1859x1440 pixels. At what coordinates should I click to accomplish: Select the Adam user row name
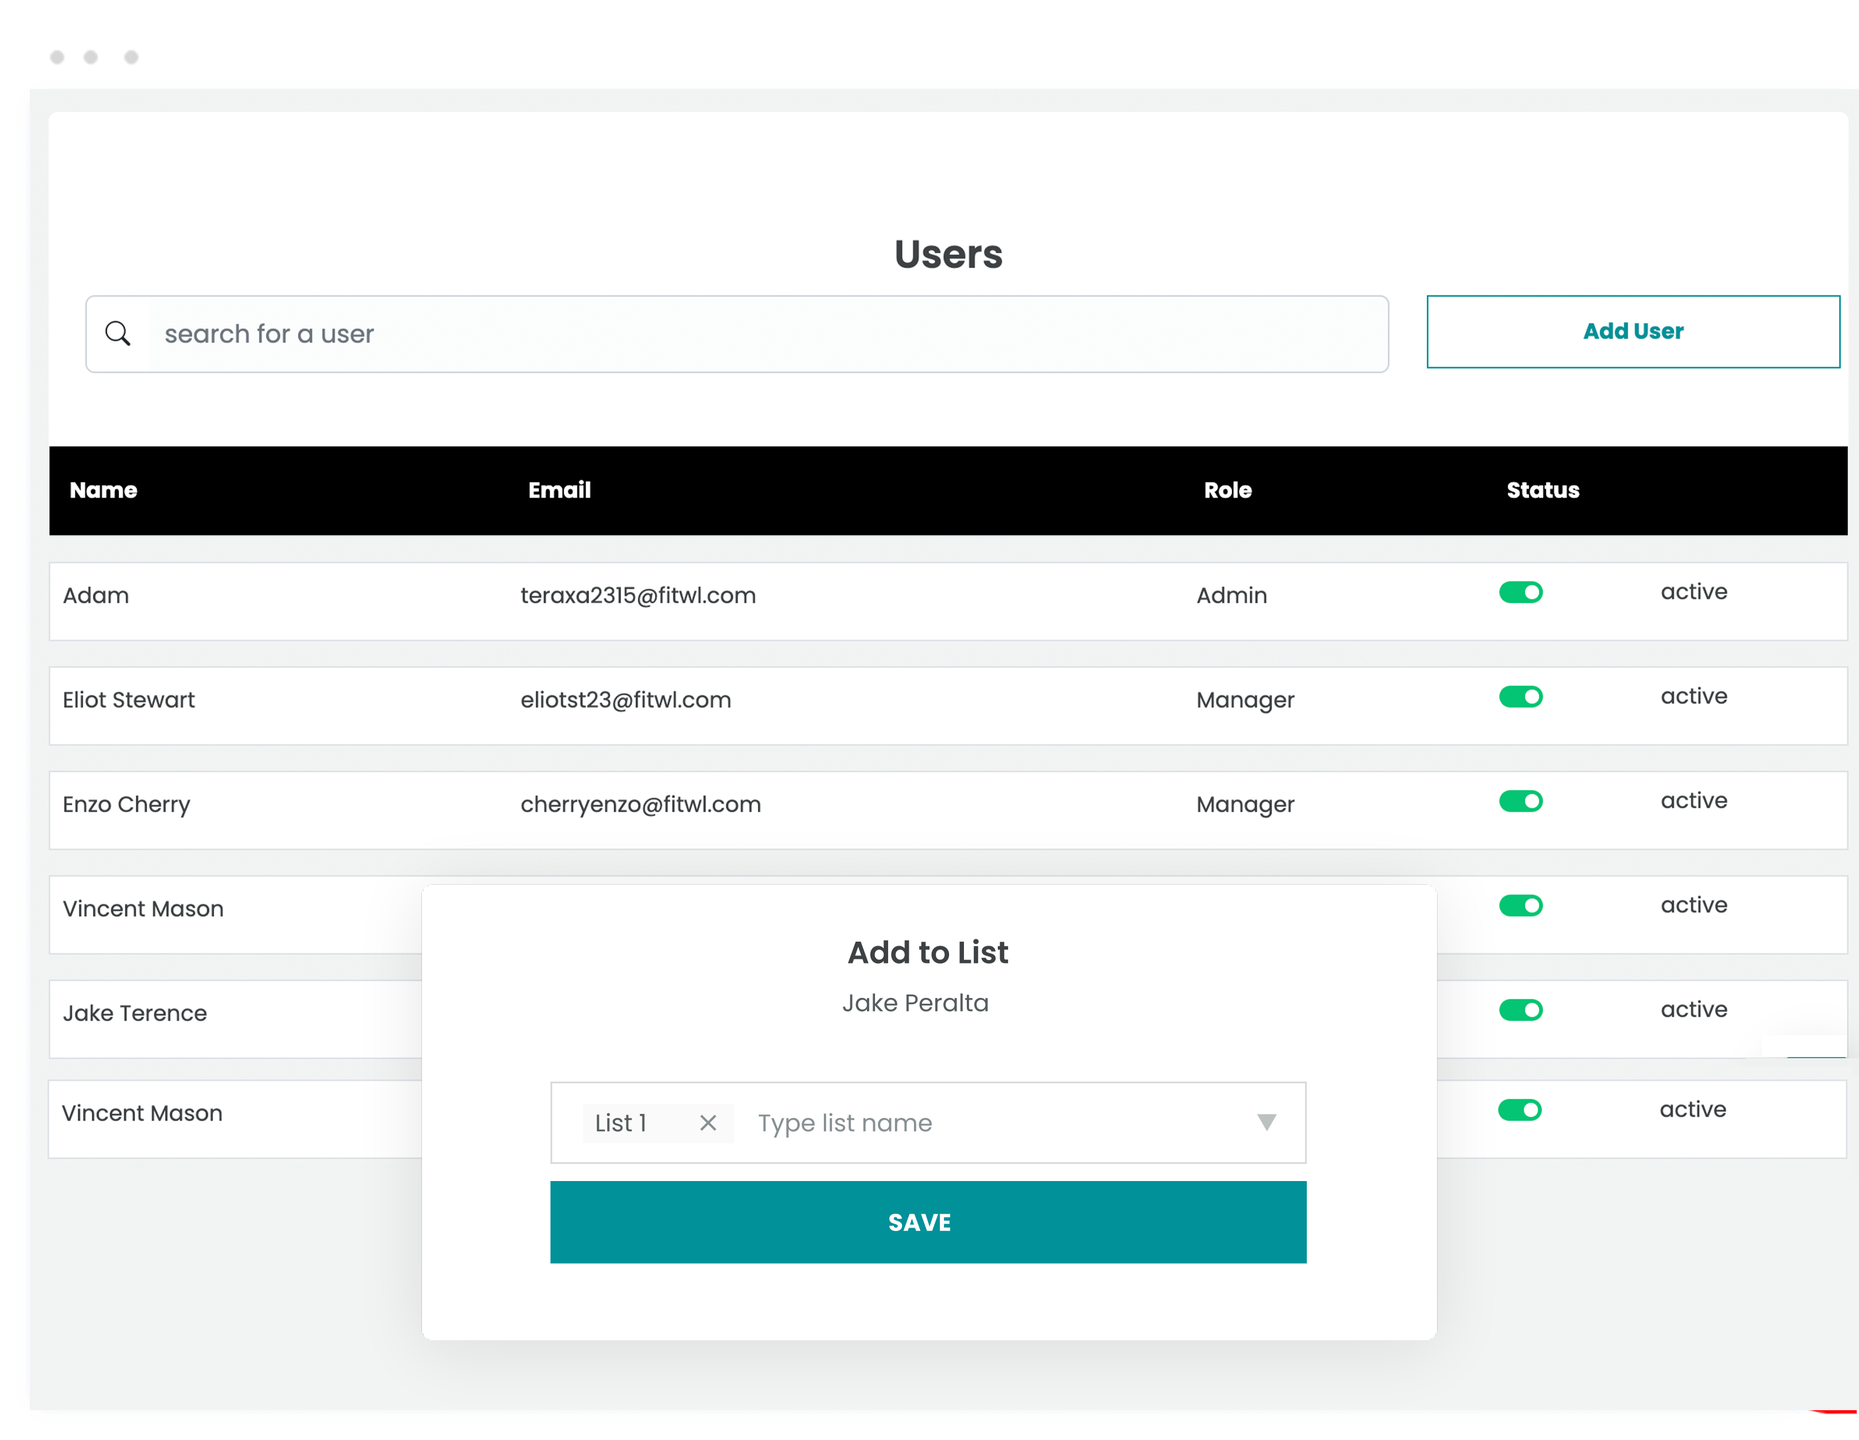[x=96, y=596]
